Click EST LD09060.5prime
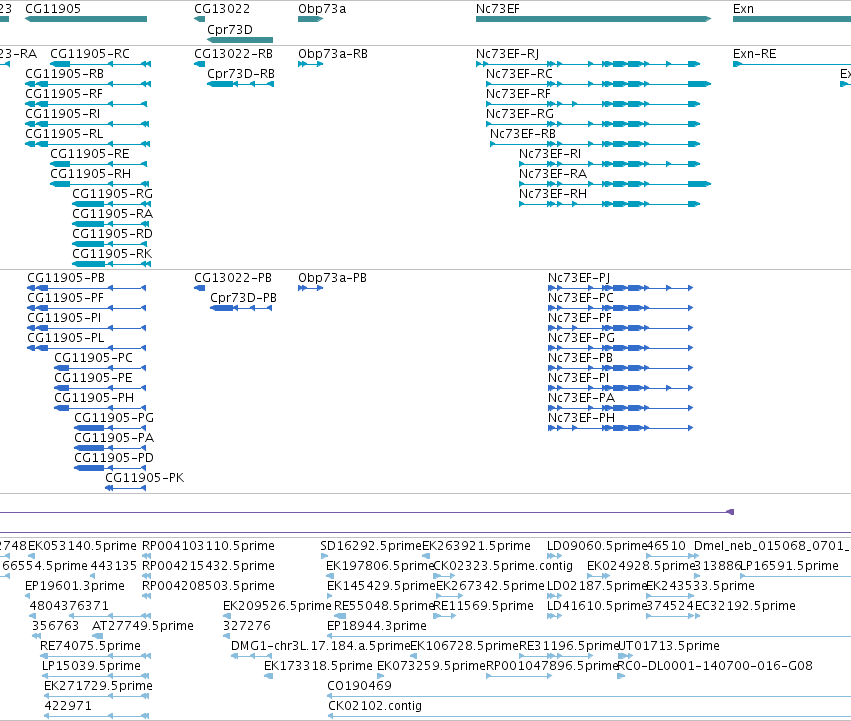Viewport: 851px width, 721px height. tap(597, 546)
